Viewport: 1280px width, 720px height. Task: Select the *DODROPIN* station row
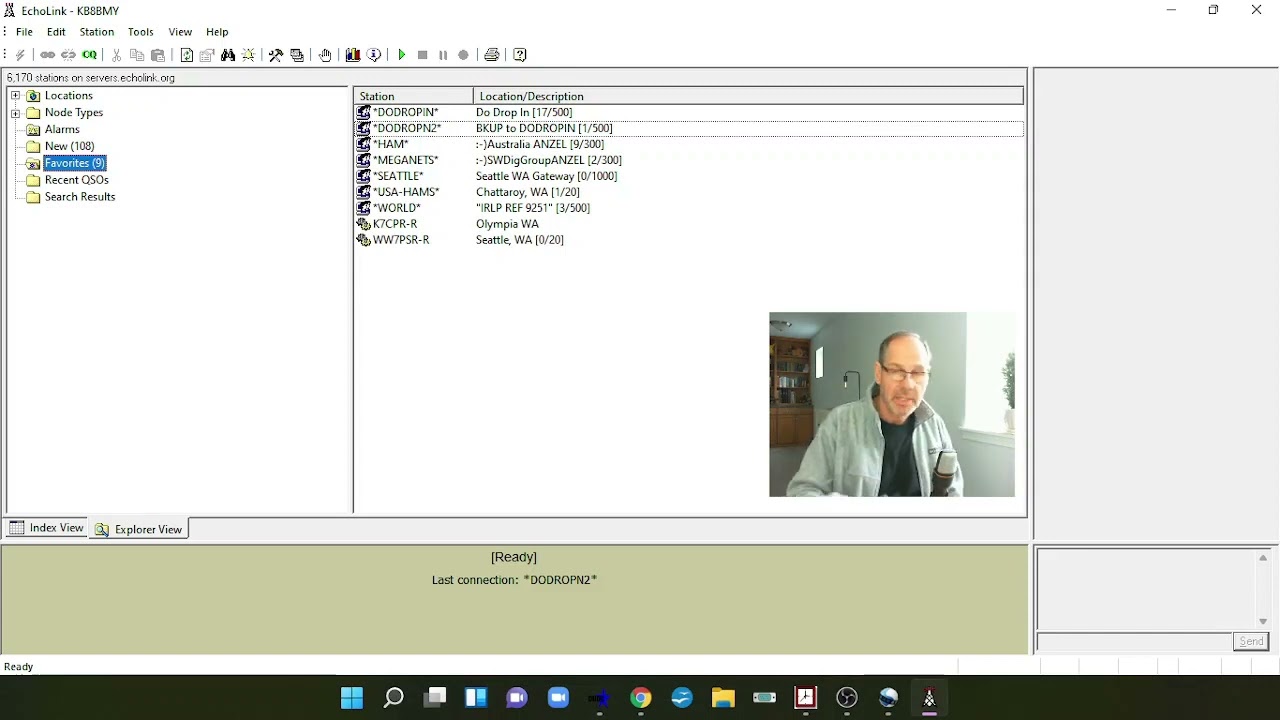(x=689, y=112)
